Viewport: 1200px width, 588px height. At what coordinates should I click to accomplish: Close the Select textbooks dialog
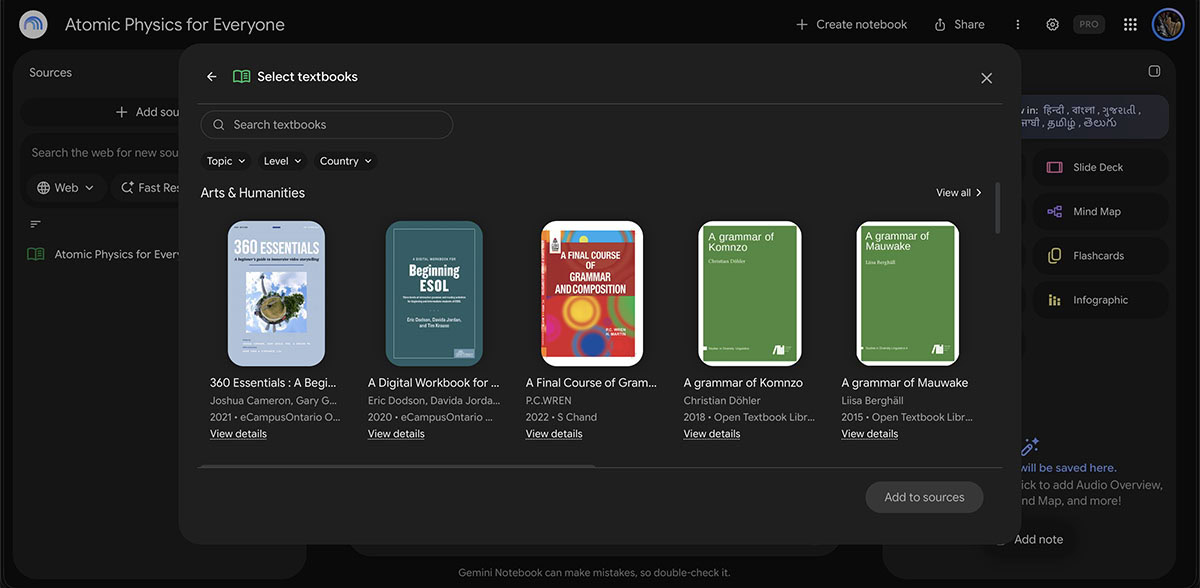click(986, 78)
